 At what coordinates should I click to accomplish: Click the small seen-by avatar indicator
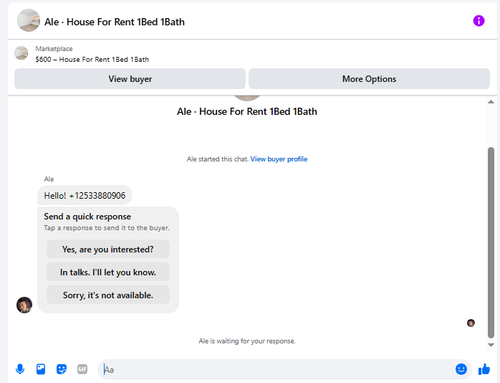tap(471, 323)
